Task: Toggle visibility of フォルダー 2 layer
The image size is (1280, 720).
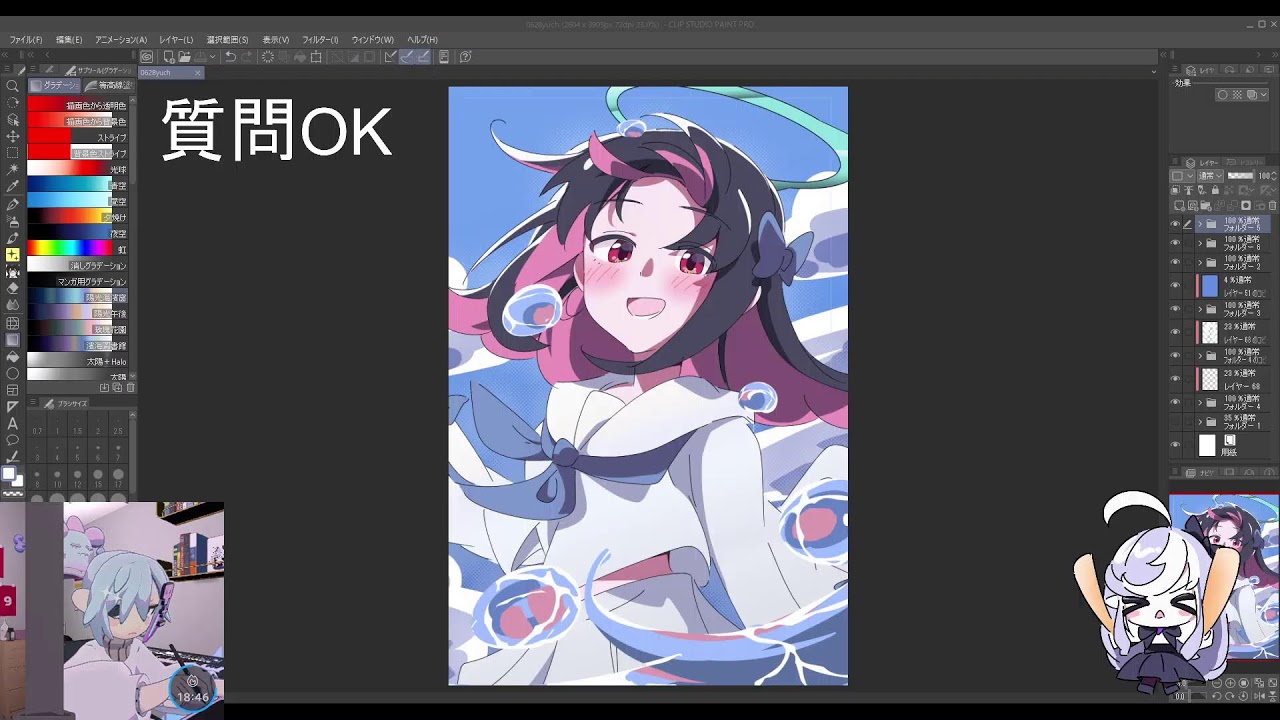Action: coord(1175,262)
